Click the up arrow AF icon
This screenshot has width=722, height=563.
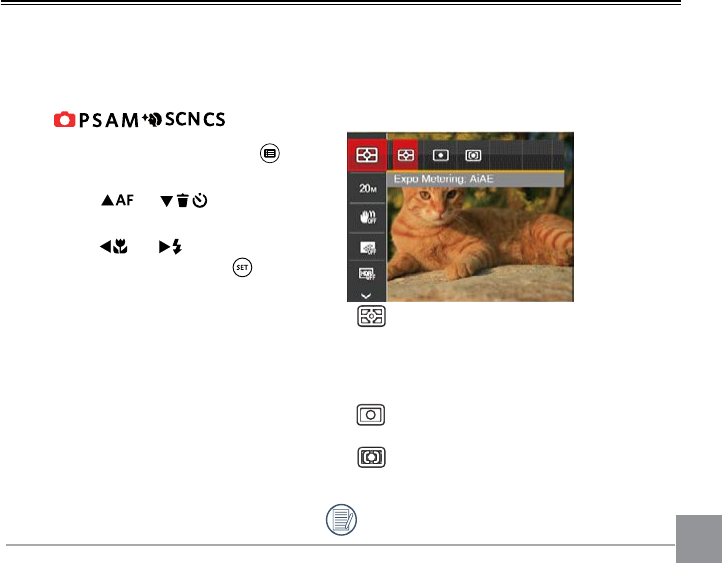pos(117,200)
